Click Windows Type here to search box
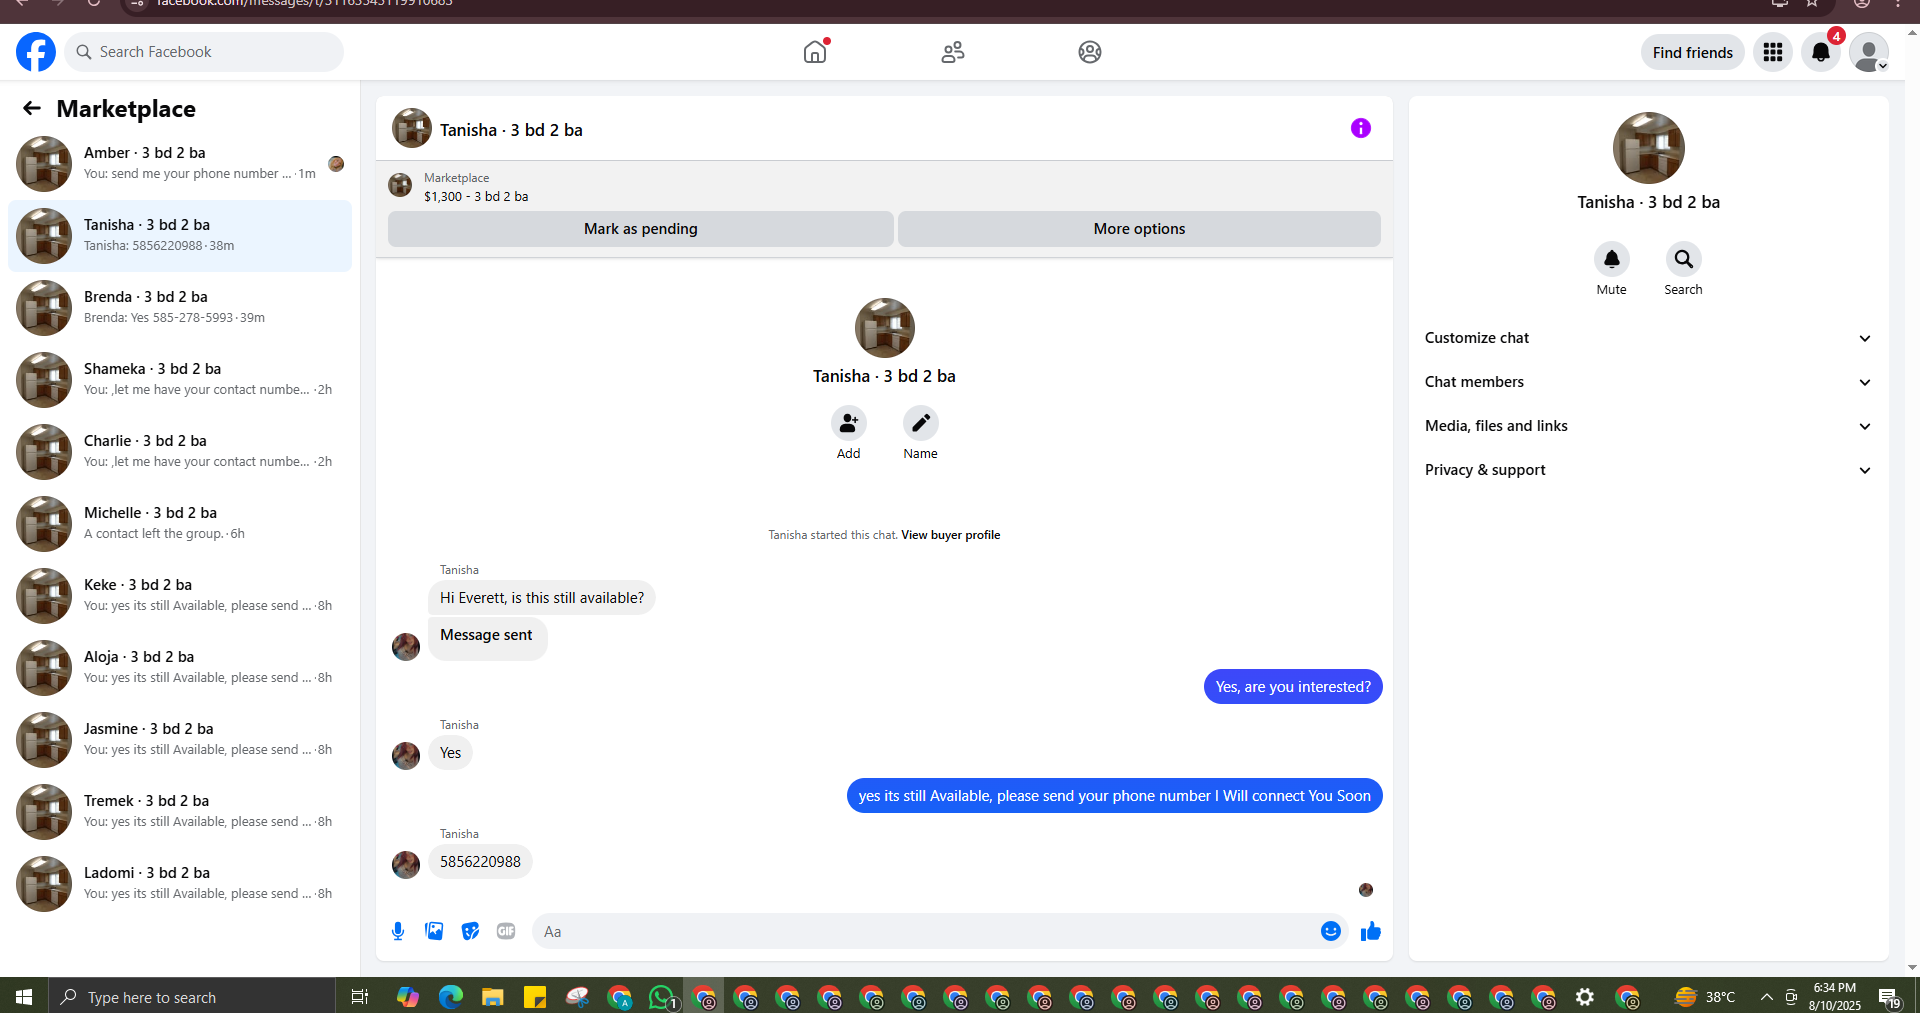Screen dimensions: 1920x1013 [x=192, y=997]
